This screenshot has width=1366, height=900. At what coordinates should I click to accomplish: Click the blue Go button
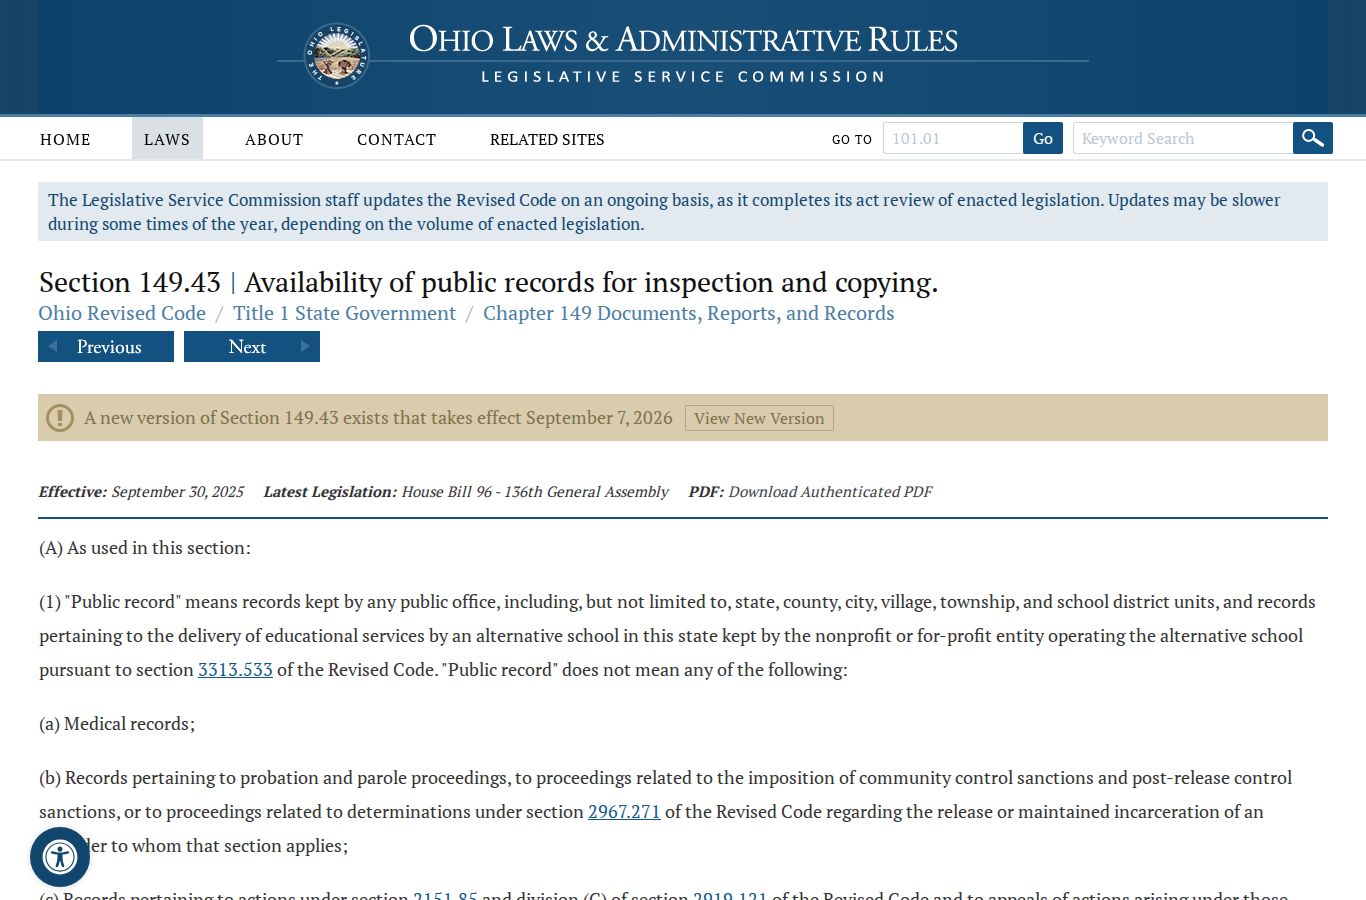1043,138
